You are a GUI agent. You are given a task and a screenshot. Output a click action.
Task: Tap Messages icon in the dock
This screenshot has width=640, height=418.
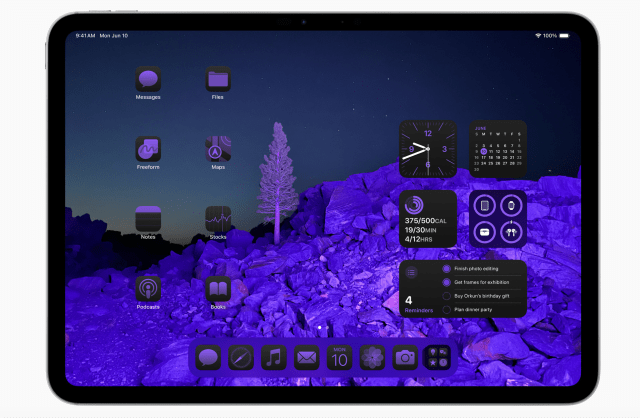[x=208, y=358]
